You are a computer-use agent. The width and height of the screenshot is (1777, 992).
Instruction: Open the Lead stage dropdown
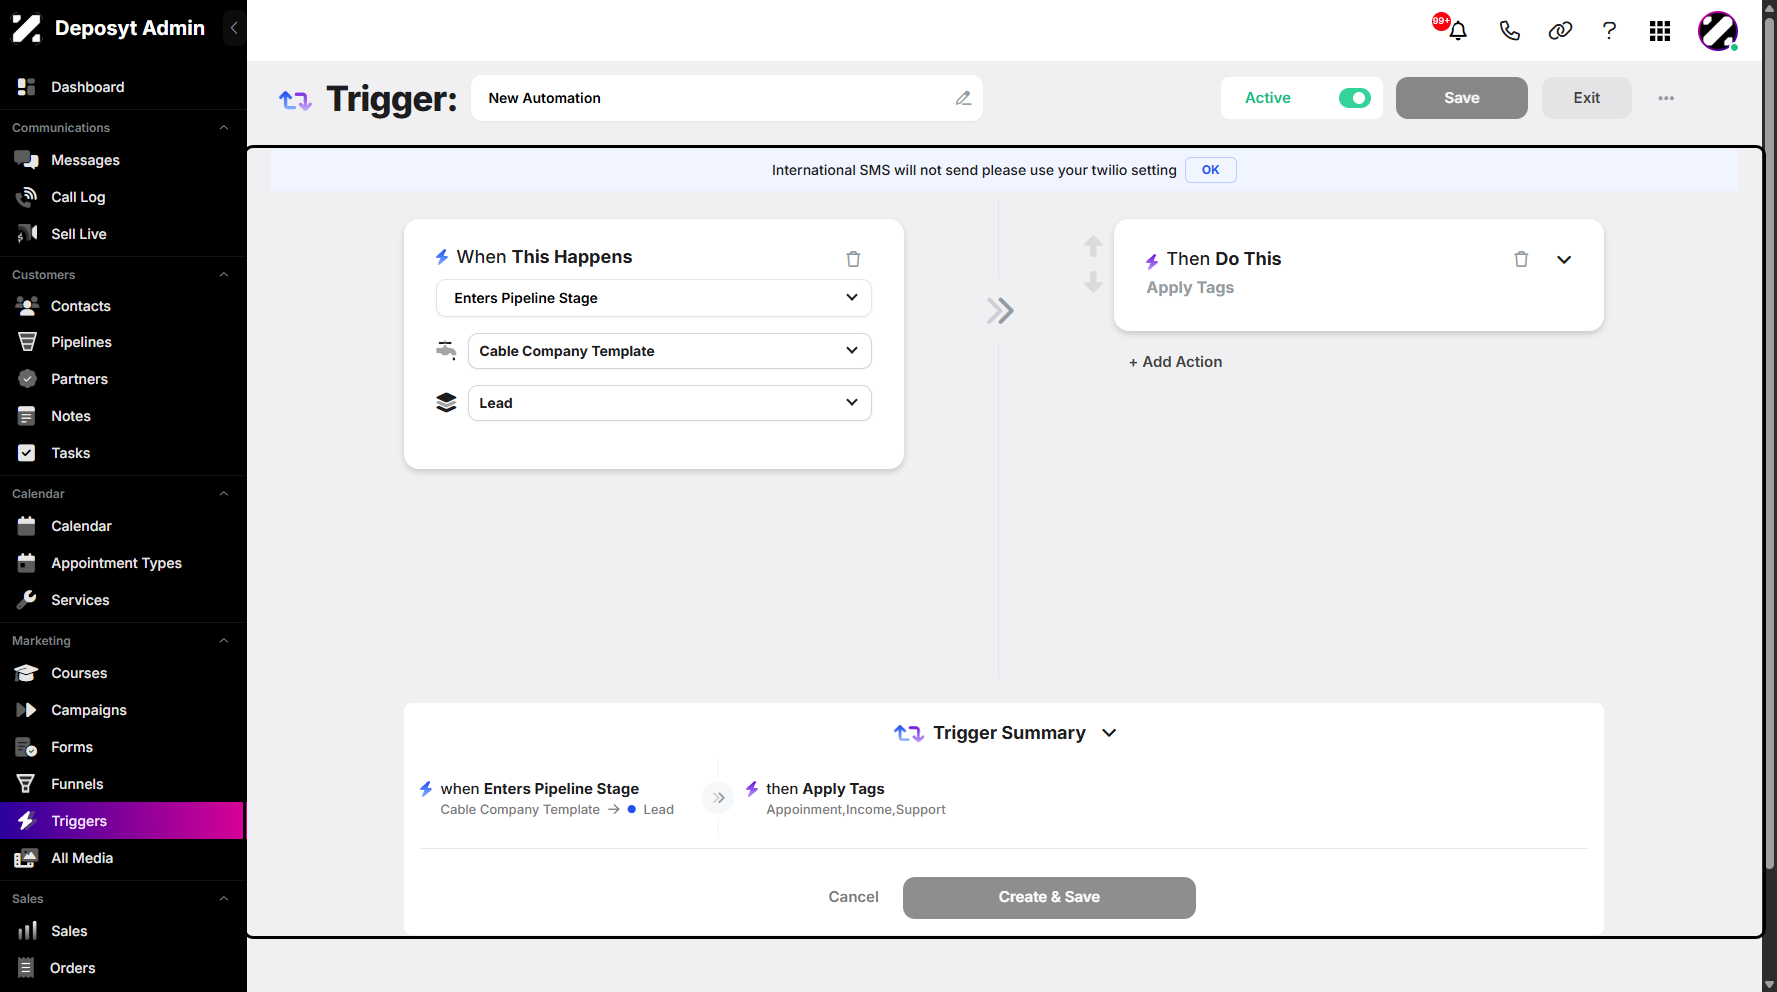click(670, 403)
